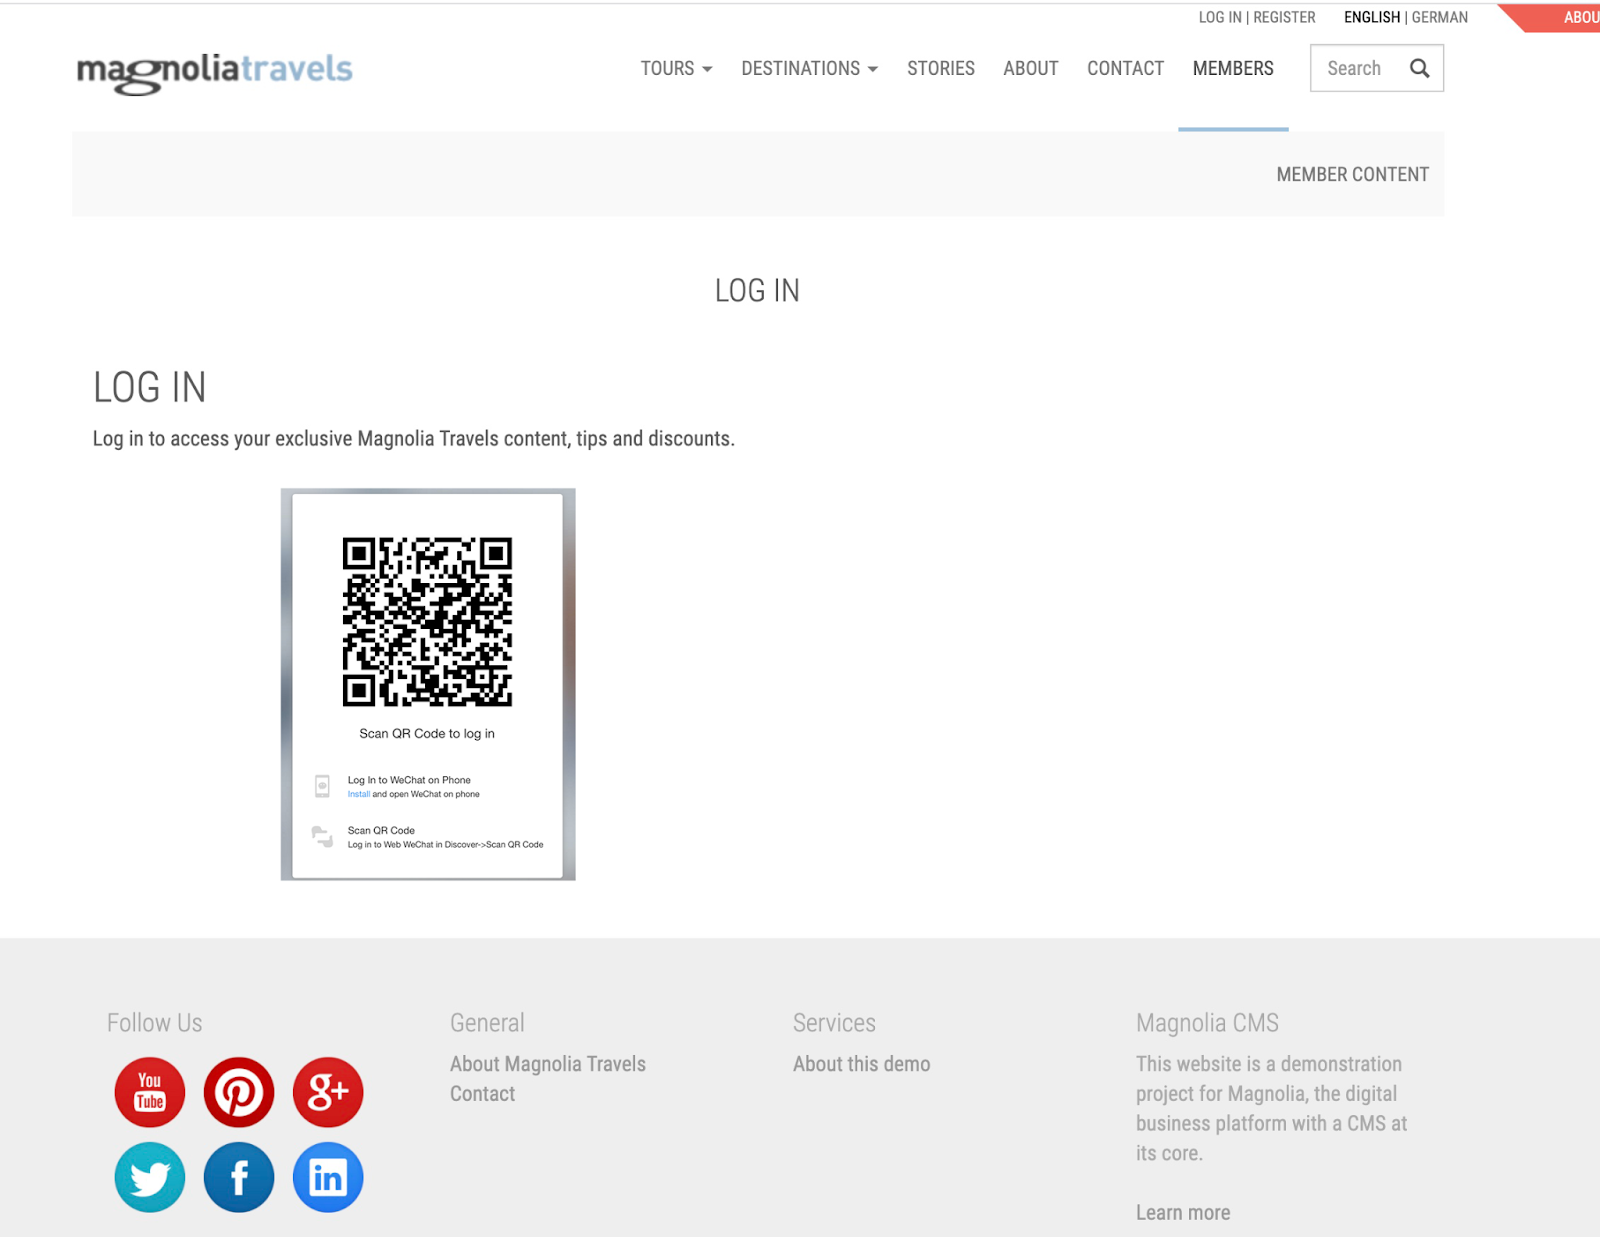Image resolution: width=1600 pixels, height=1237 pixels.
Task: Open the Twitter bird icon
Action: tap(150, 1177)
